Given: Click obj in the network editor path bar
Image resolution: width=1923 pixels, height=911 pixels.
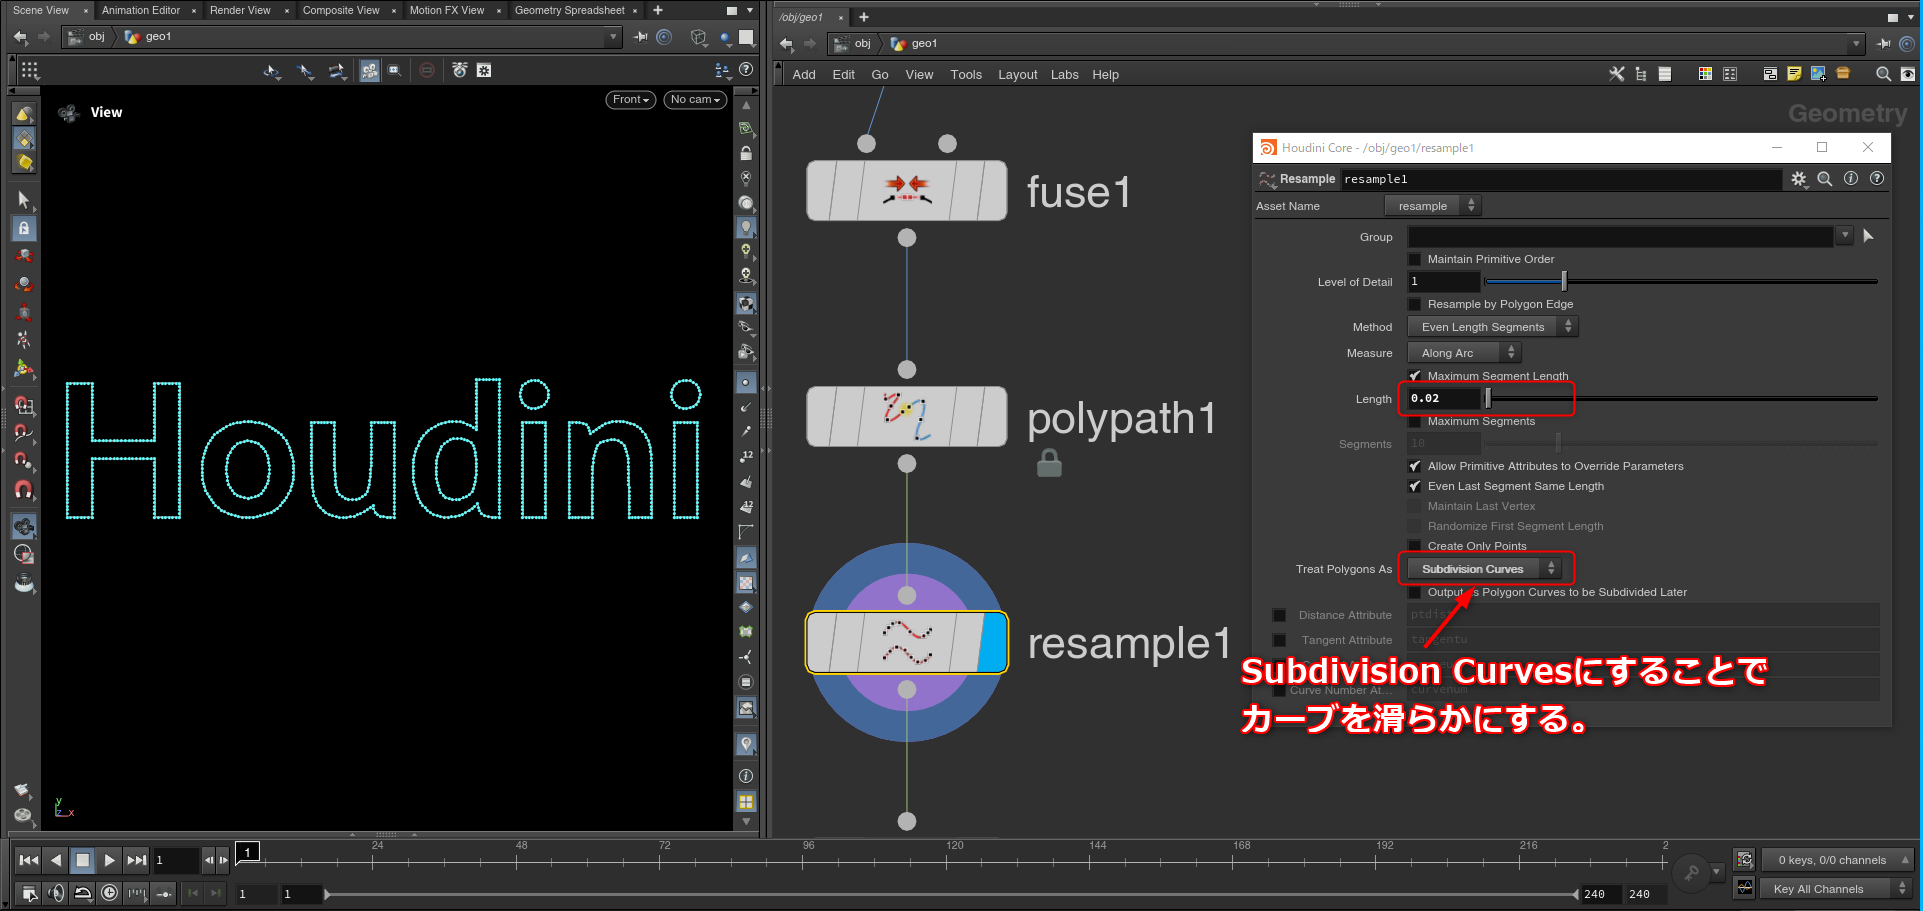Looking at the screenshot, I should [x=862, y=44].
